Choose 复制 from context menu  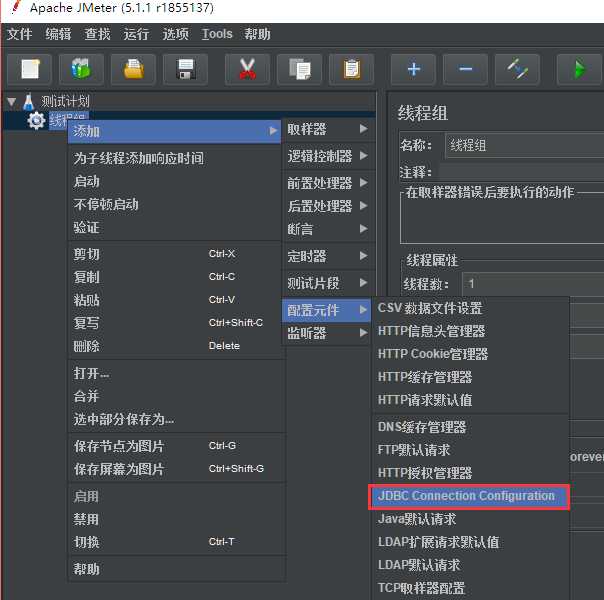[x=174, y=277]
